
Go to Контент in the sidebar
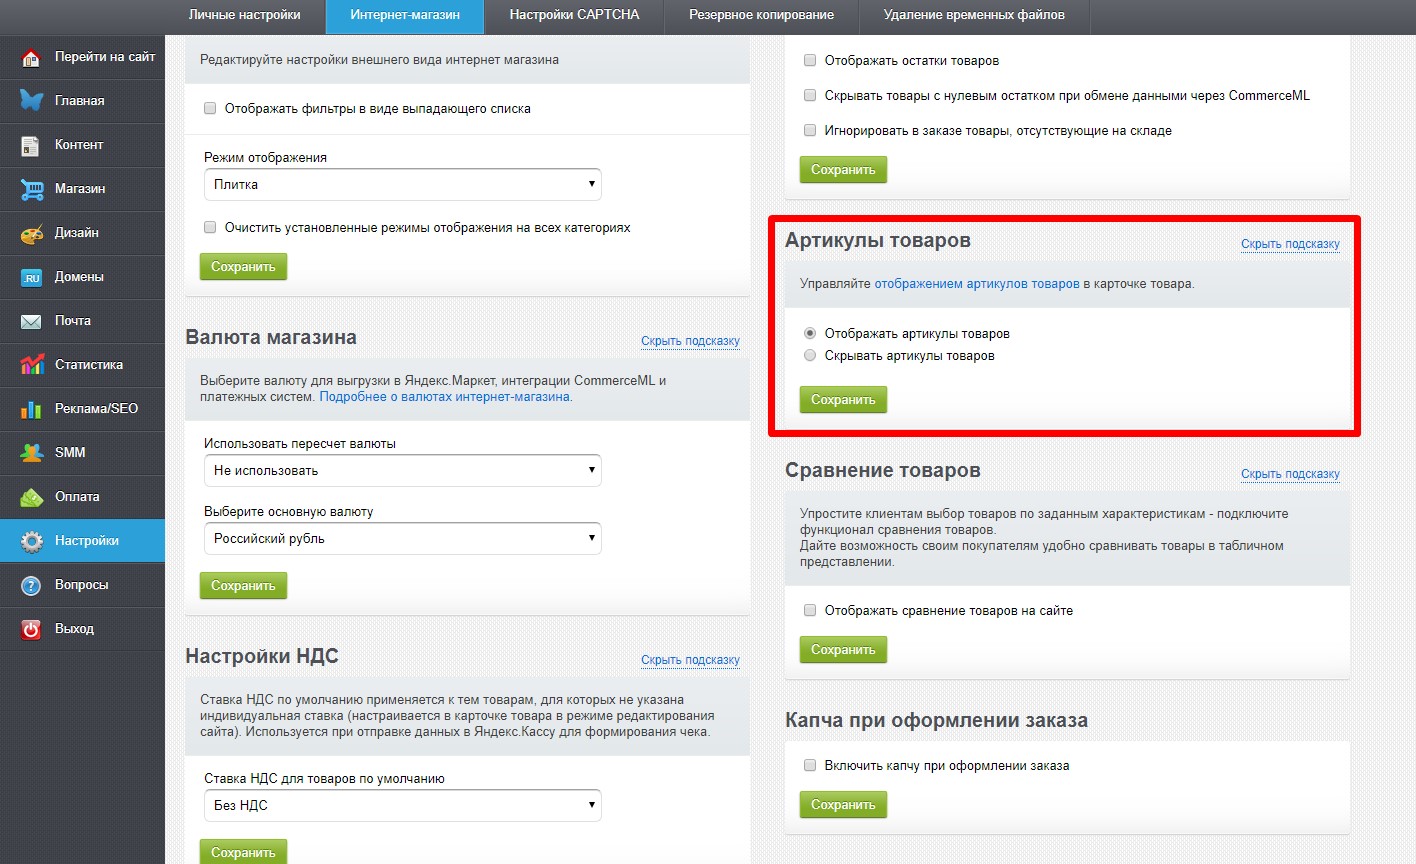82,145
